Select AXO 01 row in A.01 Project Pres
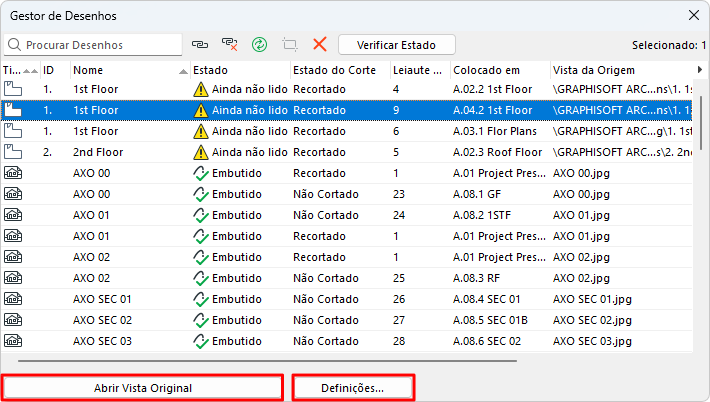 [x=347, y=236]
